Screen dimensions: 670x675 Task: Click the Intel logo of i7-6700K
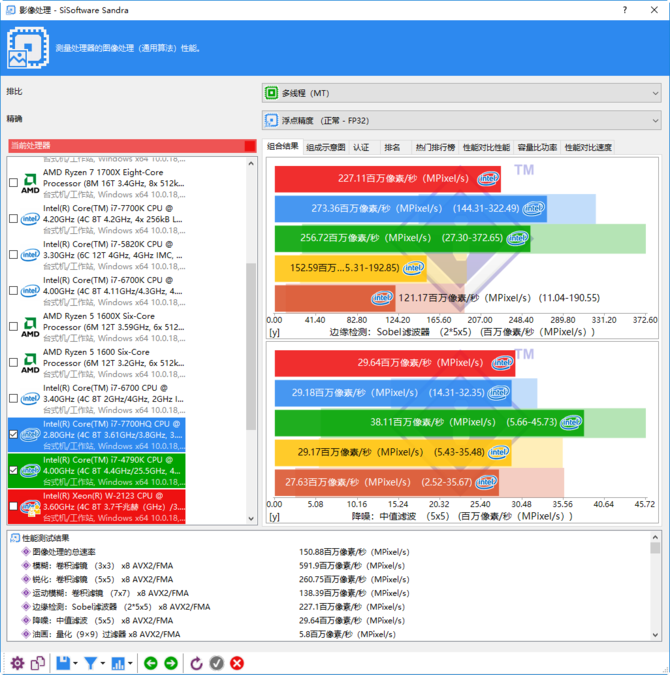pyautogui.click(x=30, y=291)
